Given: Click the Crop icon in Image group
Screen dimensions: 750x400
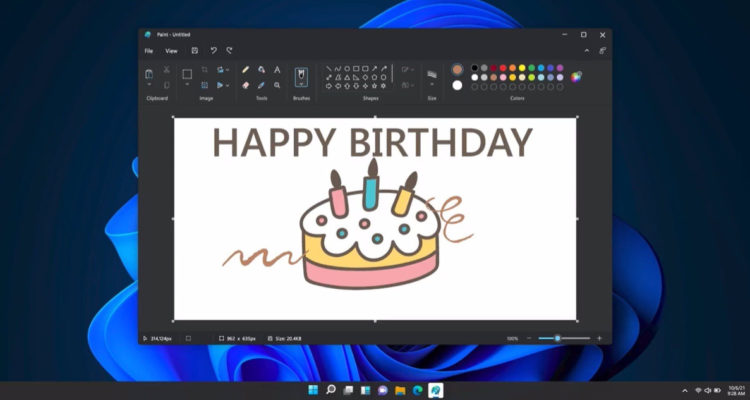Looking at the screenshot, I should pyautogui.click(x=204, y=70).
